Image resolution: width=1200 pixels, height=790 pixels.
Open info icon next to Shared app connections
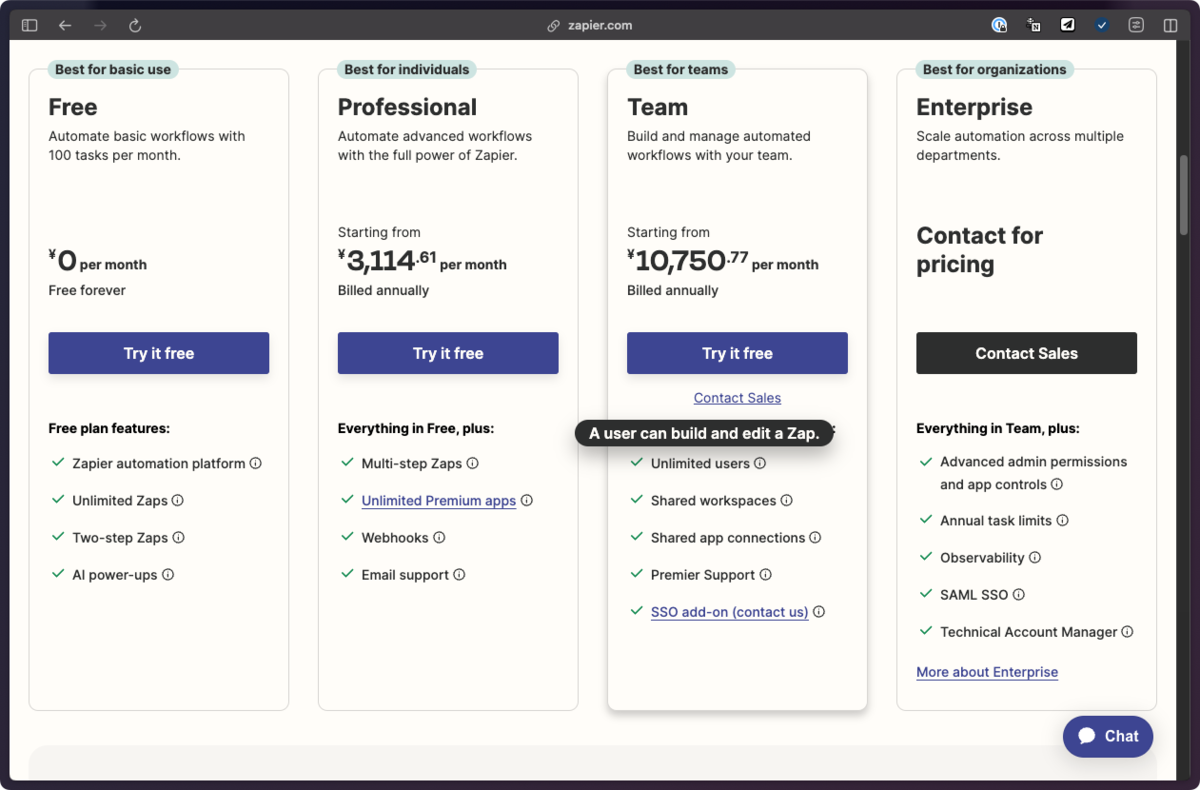(815, 537)
